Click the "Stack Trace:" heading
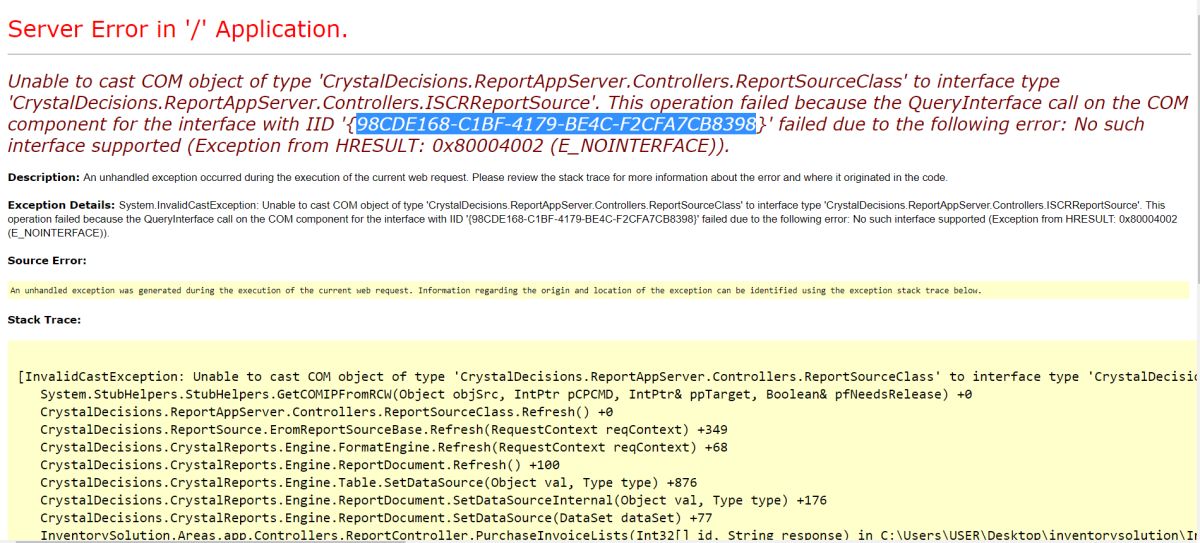The height and width of the screenshot is (543, 1200). [44, 320]
